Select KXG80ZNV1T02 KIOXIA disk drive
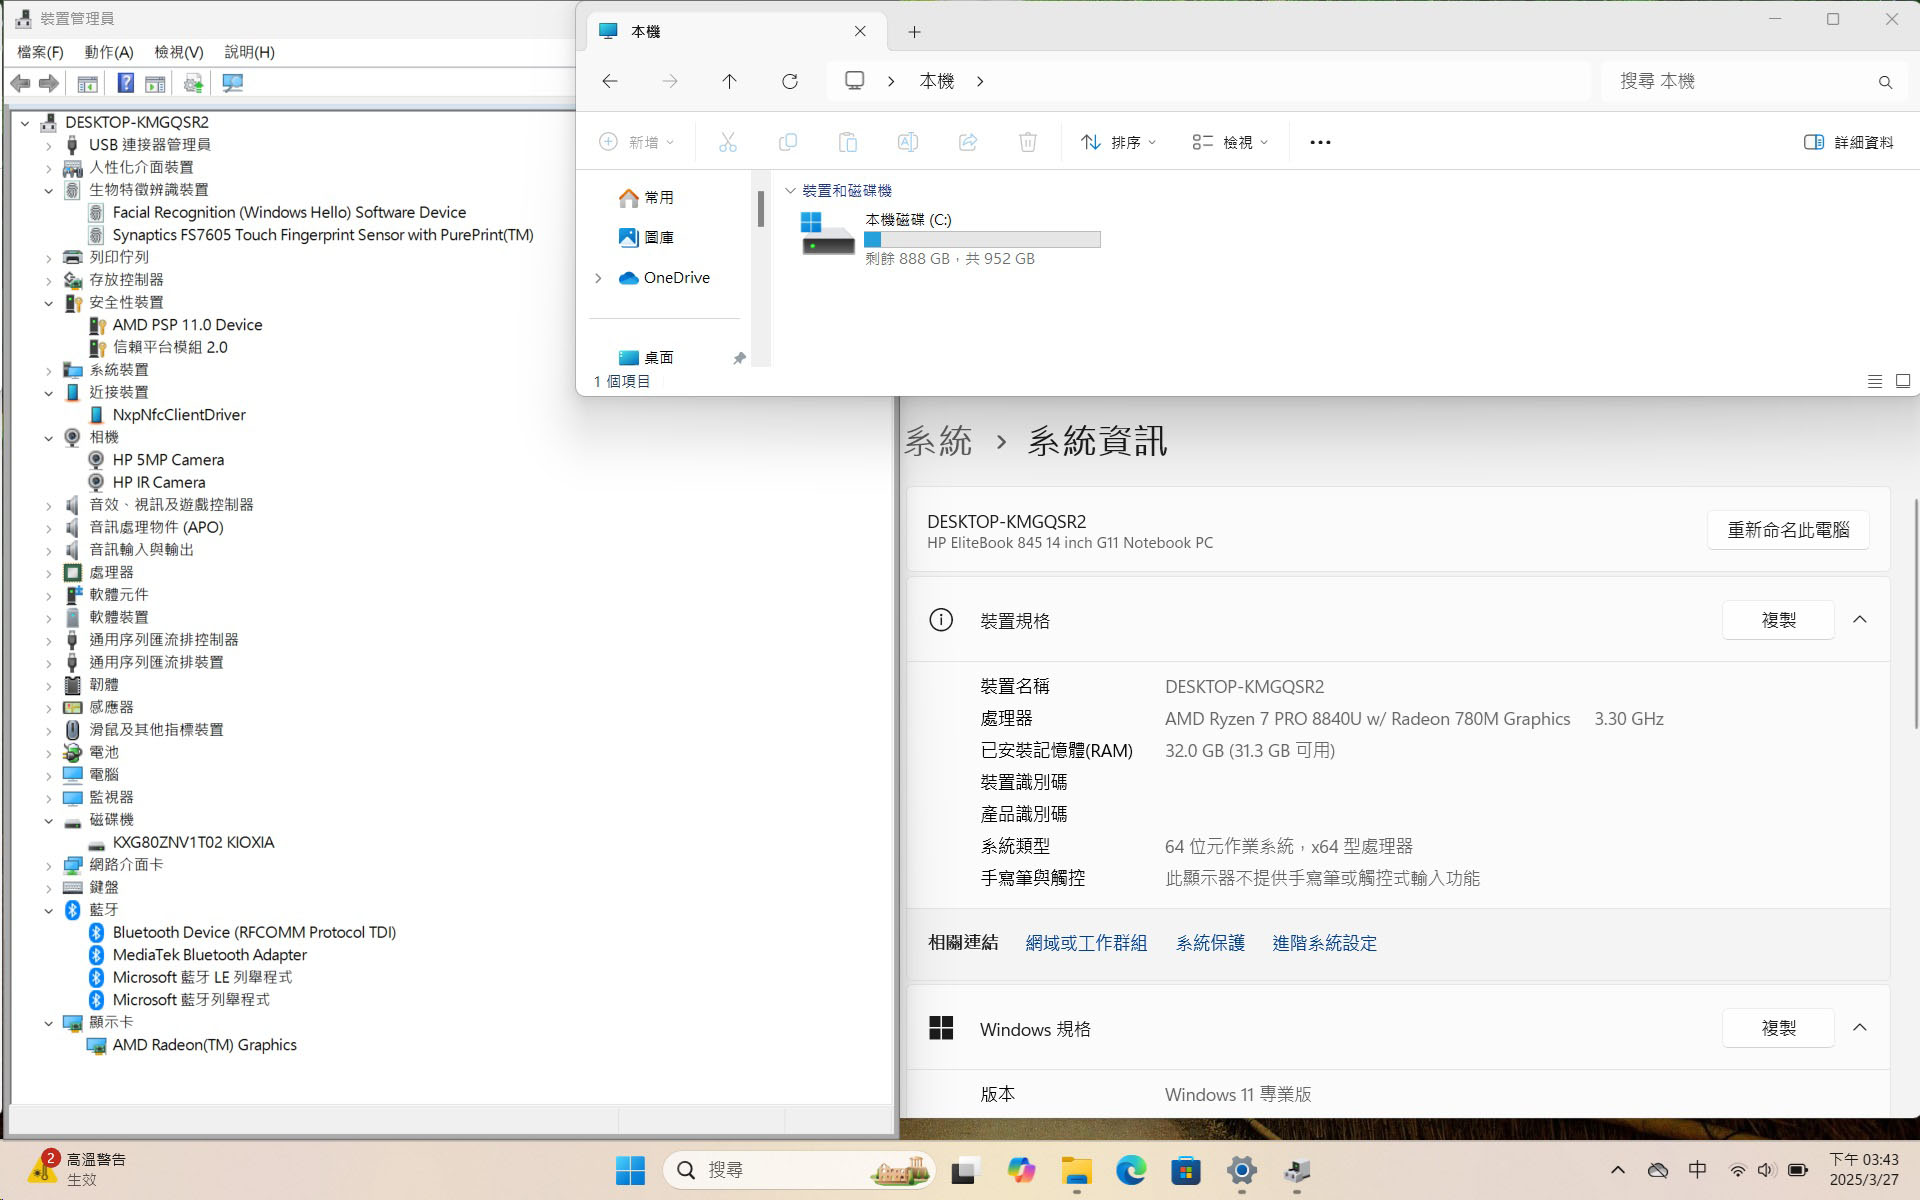Image resolution: width=1920 pixels, height=1200 pixels. click(x=193, y=843)
